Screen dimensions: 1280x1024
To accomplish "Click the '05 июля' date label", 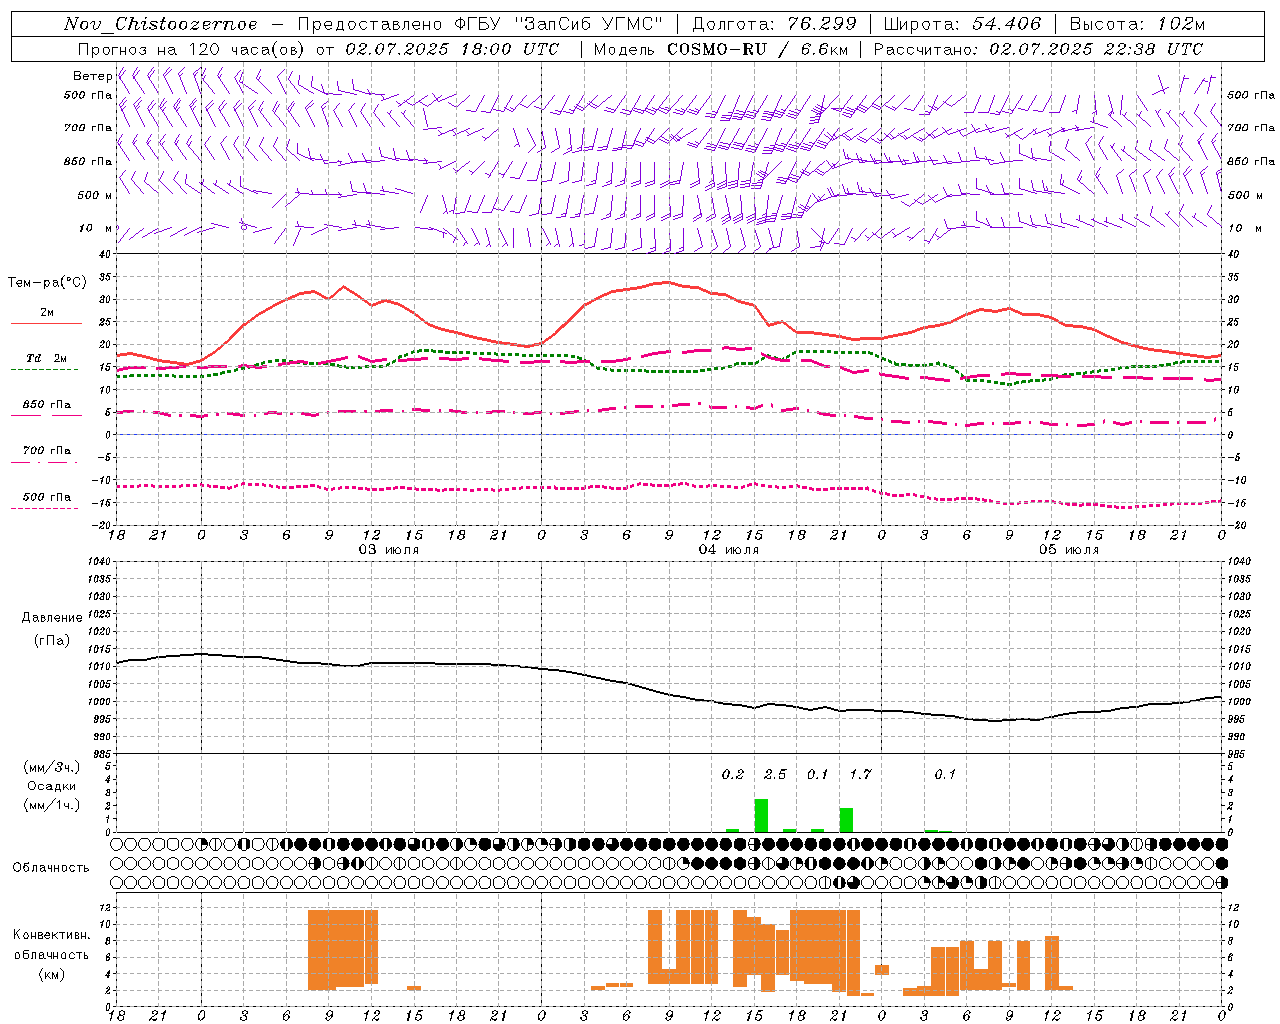I will point(1069,550).
